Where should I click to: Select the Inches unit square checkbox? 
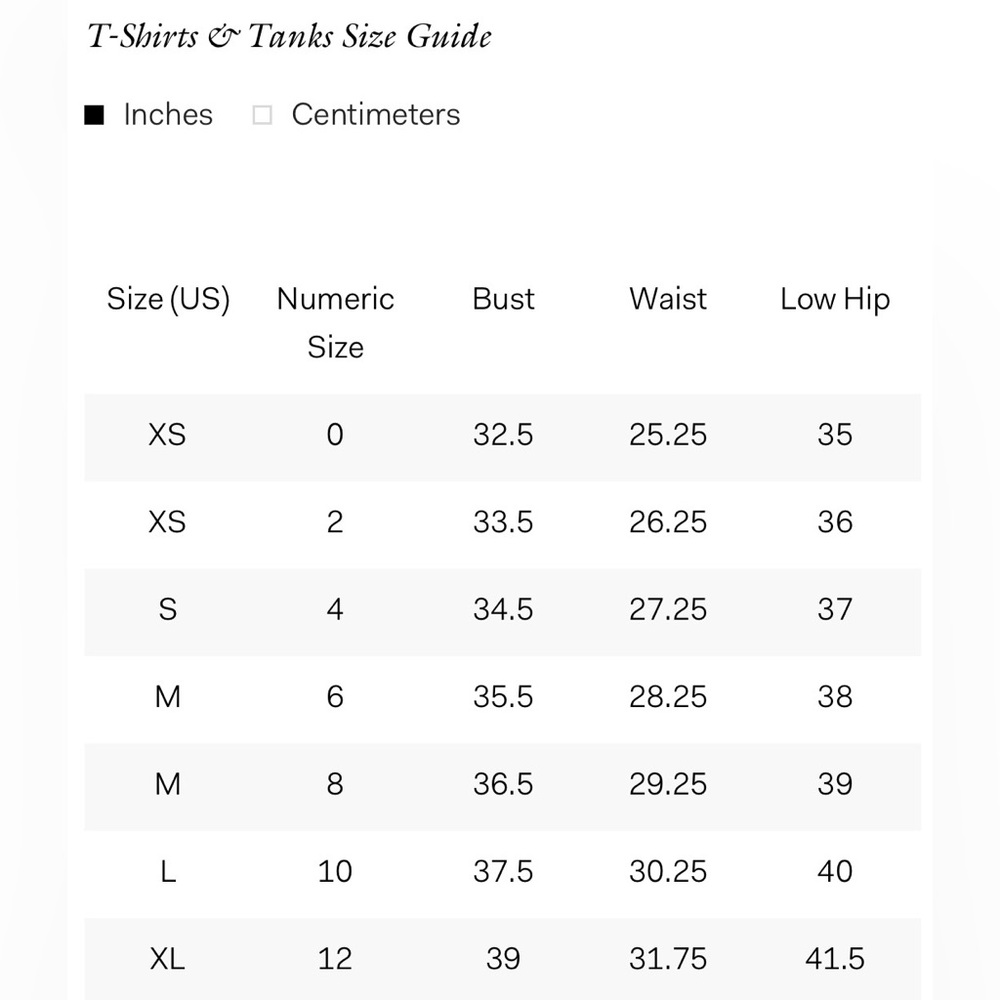tap(94, 115)
